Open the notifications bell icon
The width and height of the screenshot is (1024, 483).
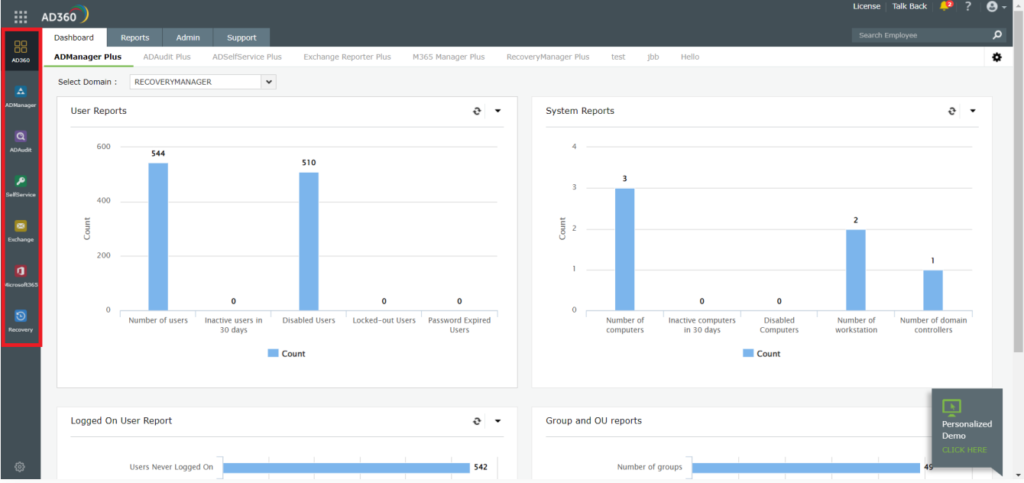[x=945, y=6]
